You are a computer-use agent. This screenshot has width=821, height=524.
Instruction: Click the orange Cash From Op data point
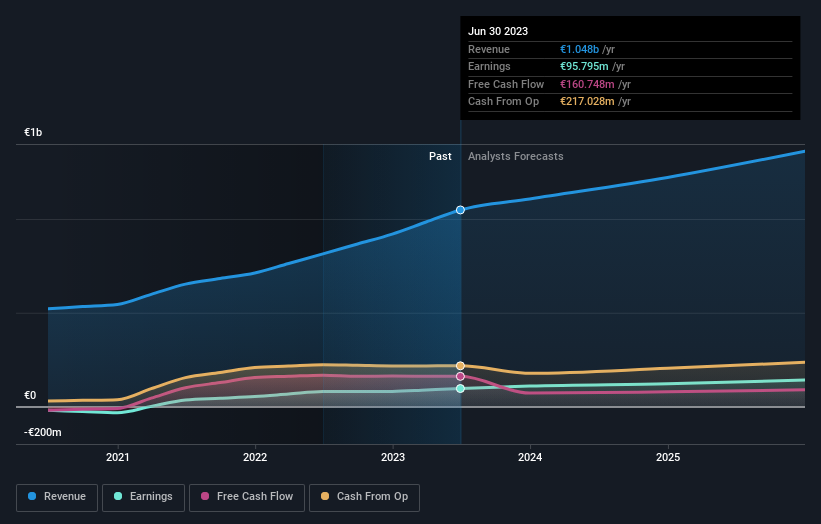coord(460,366)
